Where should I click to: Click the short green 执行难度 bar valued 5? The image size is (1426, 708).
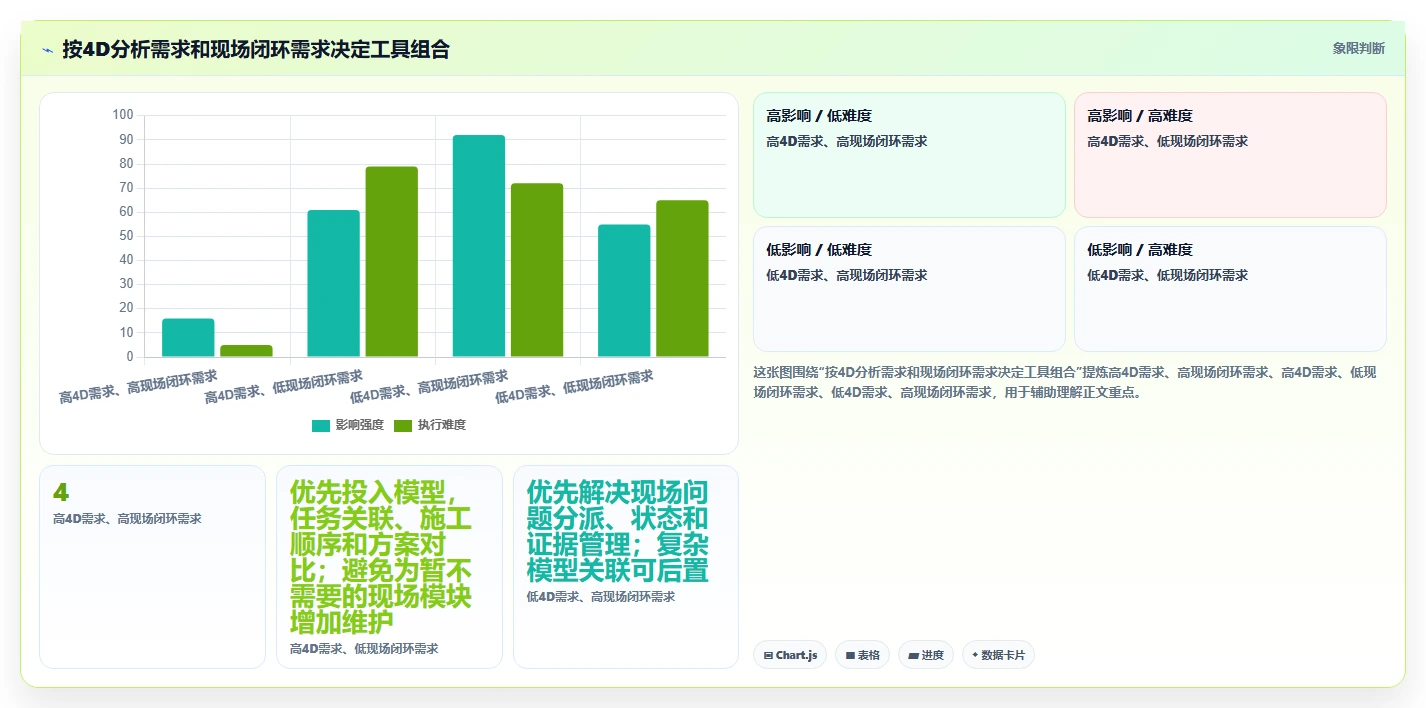[246, 351]
